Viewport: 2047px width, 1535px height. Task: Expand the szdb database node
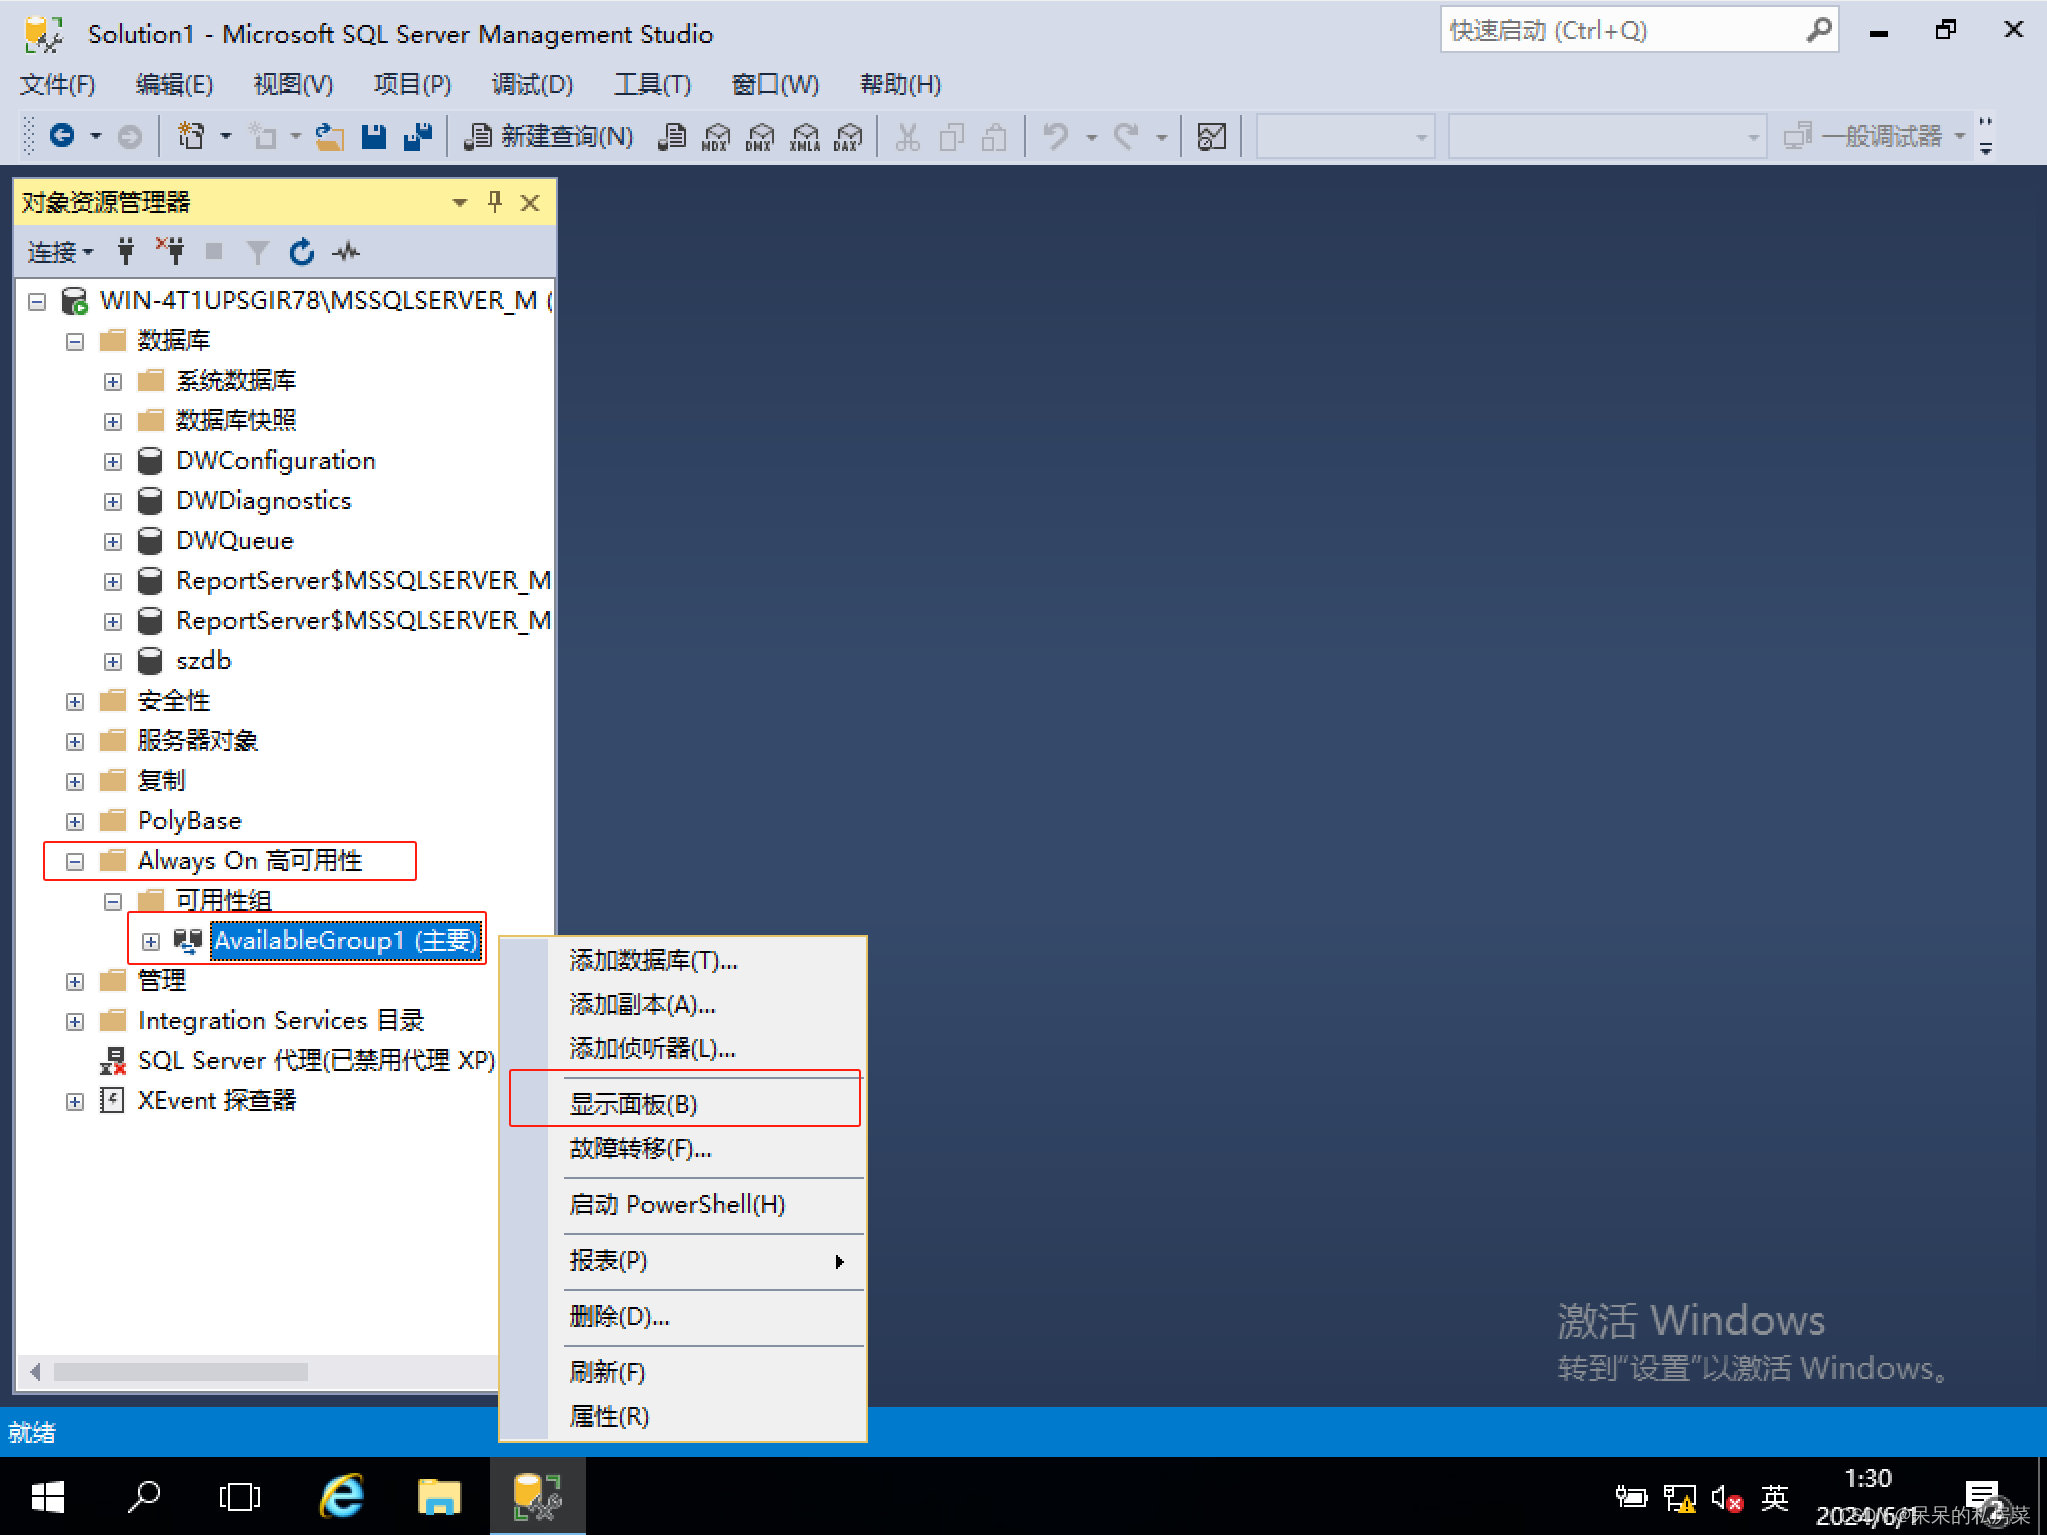pyautogui.click(x=113, y=661)
